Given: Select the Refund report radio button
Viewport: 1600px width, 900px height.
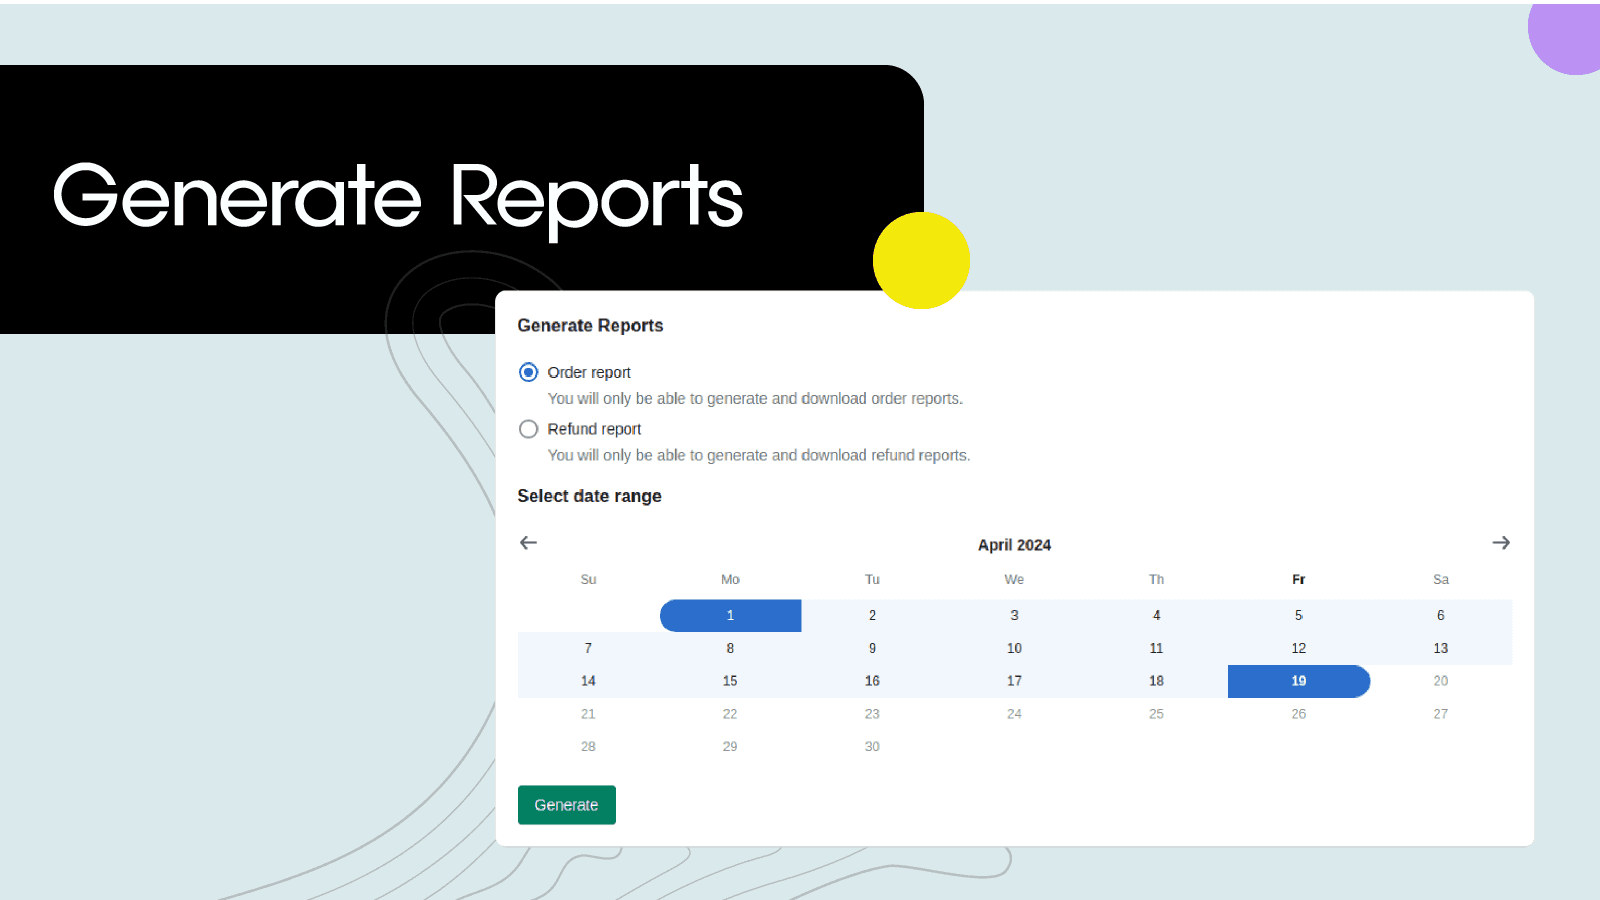Looking at the screenshot, I should click(x=528, y=429).
